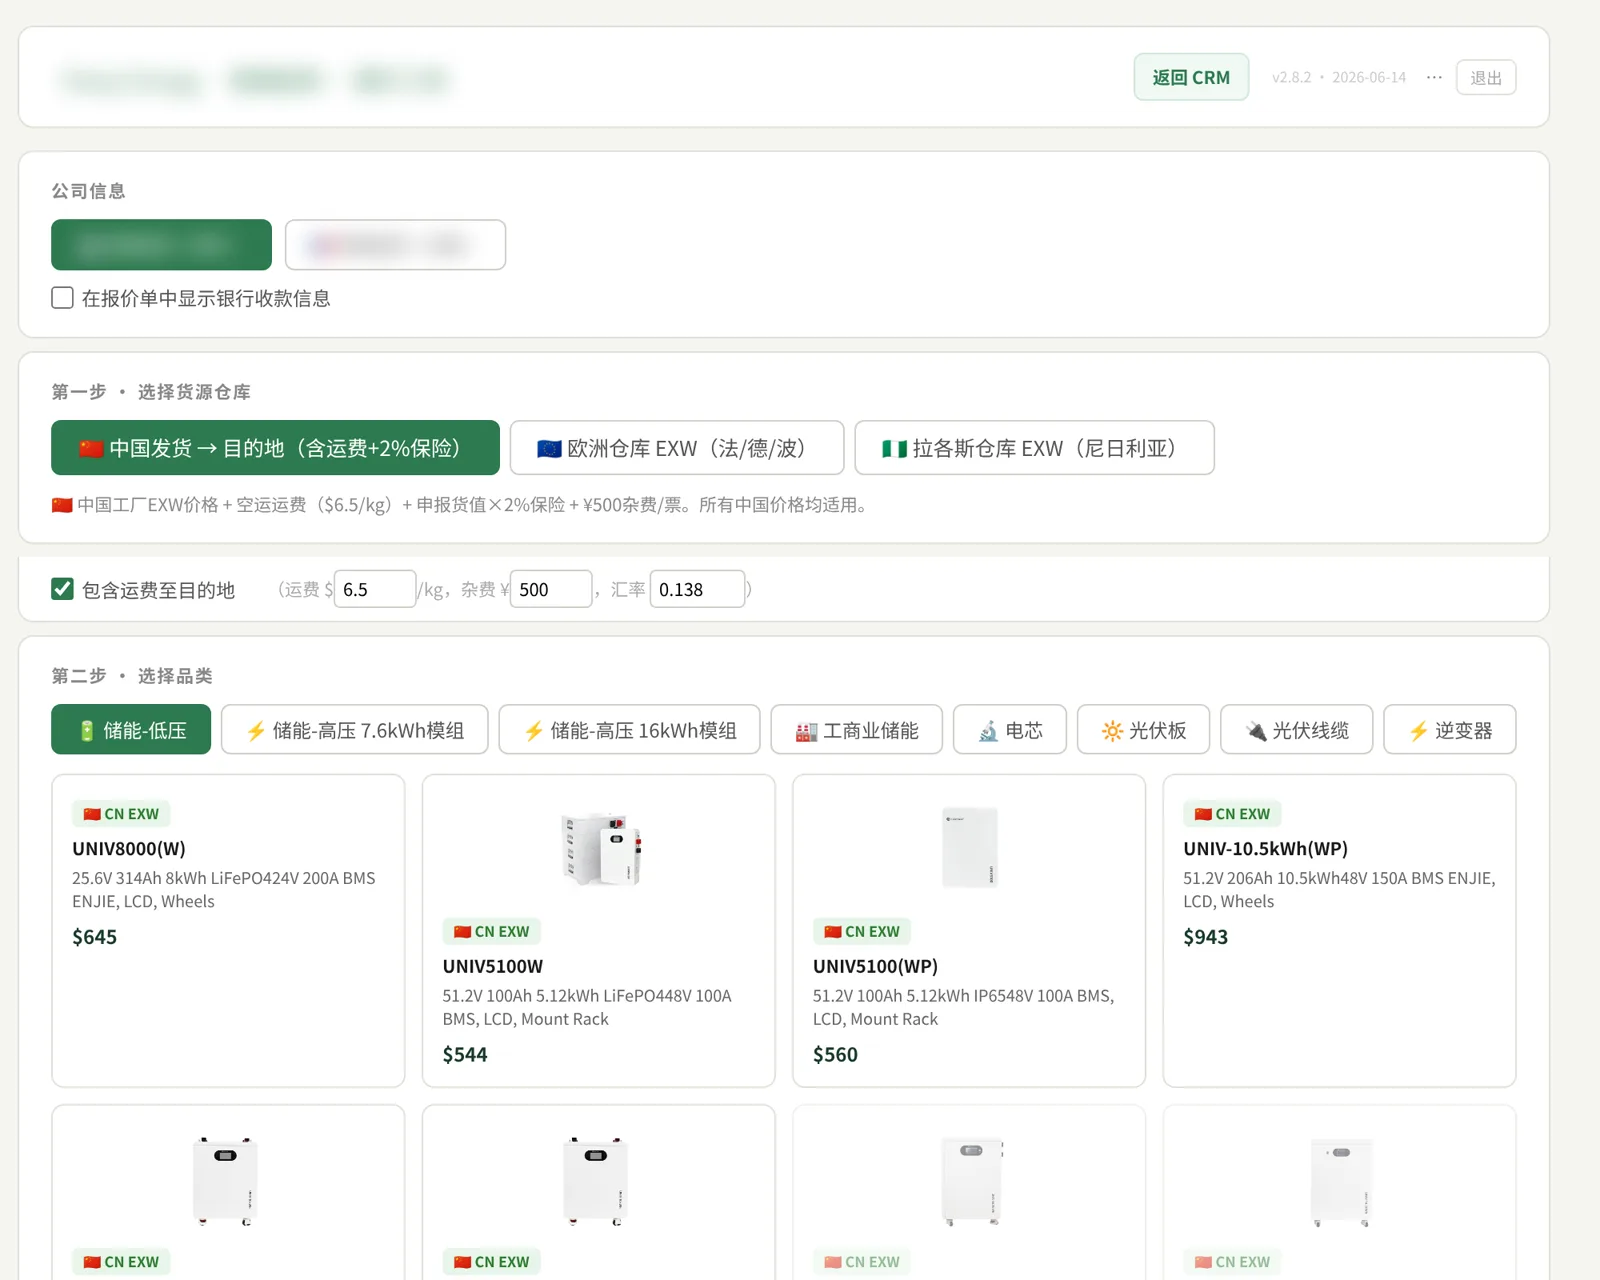Select the 光伏线缆 category
Screen dimensions: 1600x1280
pos(1297,730)
